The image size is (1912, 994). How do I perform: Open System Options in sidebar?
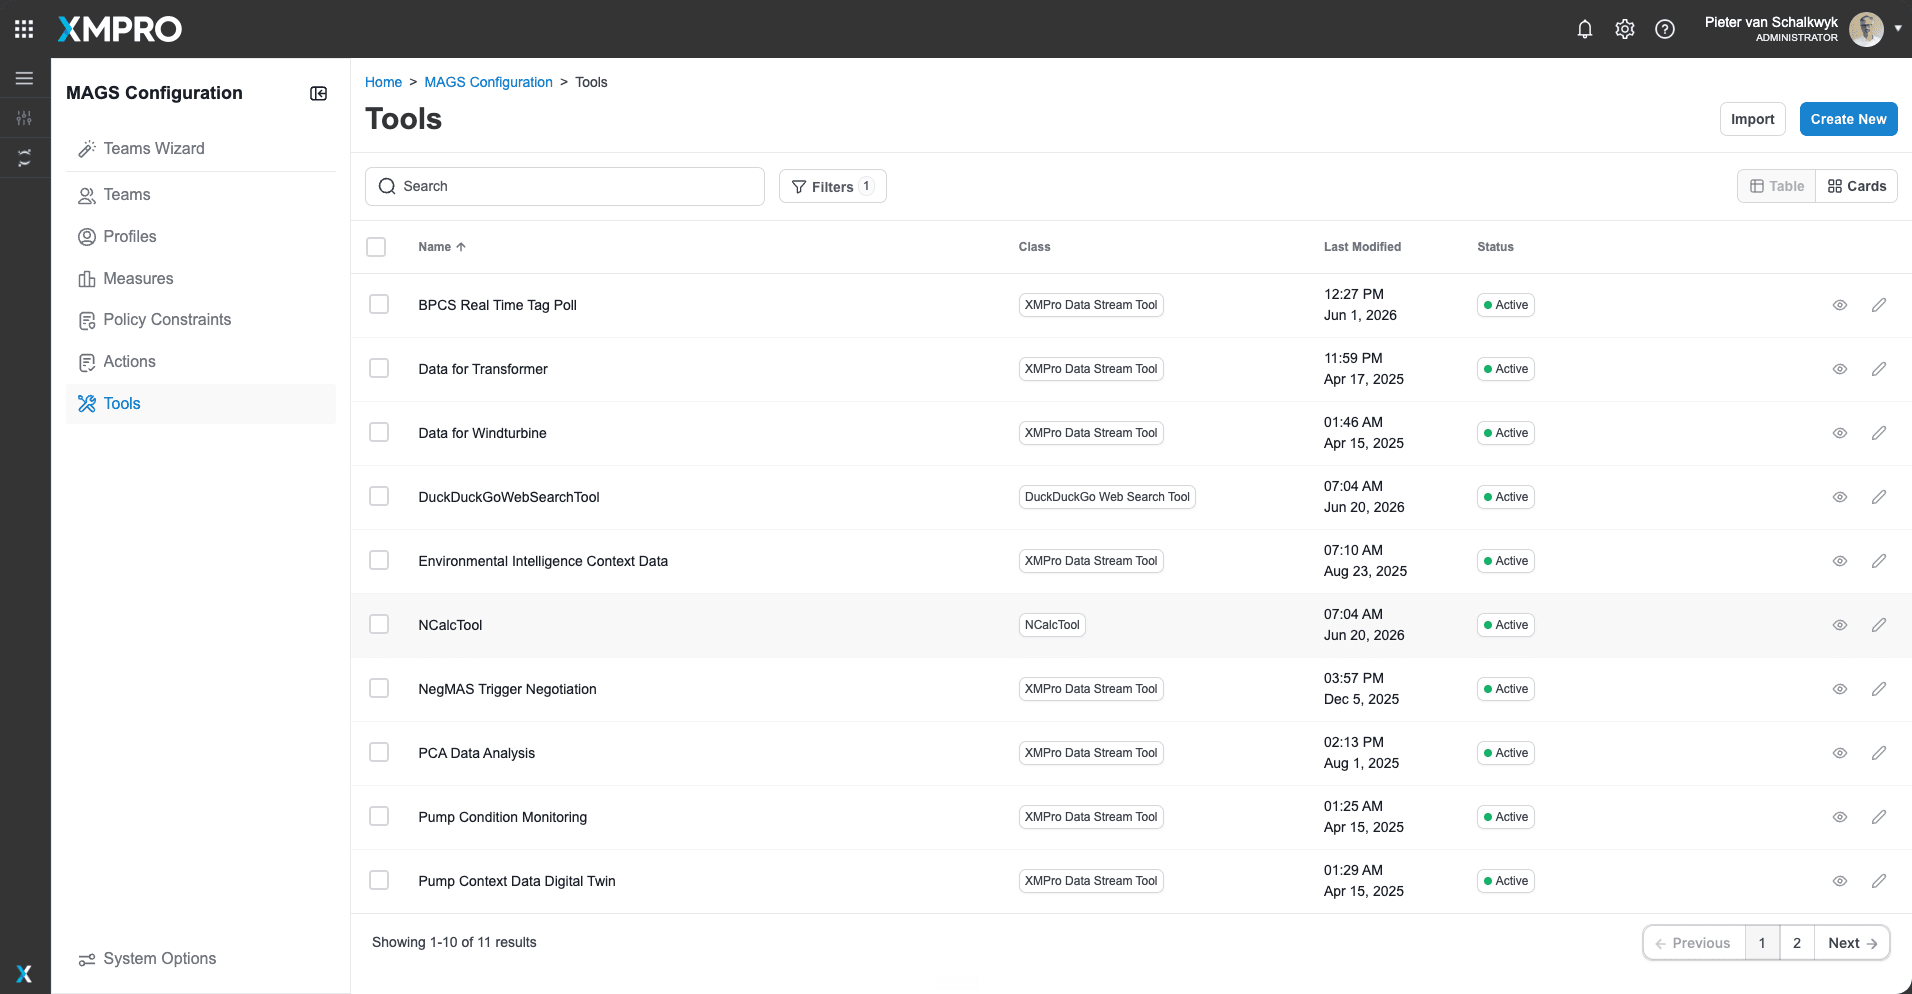pyautogui.click(x=200, y=959)
